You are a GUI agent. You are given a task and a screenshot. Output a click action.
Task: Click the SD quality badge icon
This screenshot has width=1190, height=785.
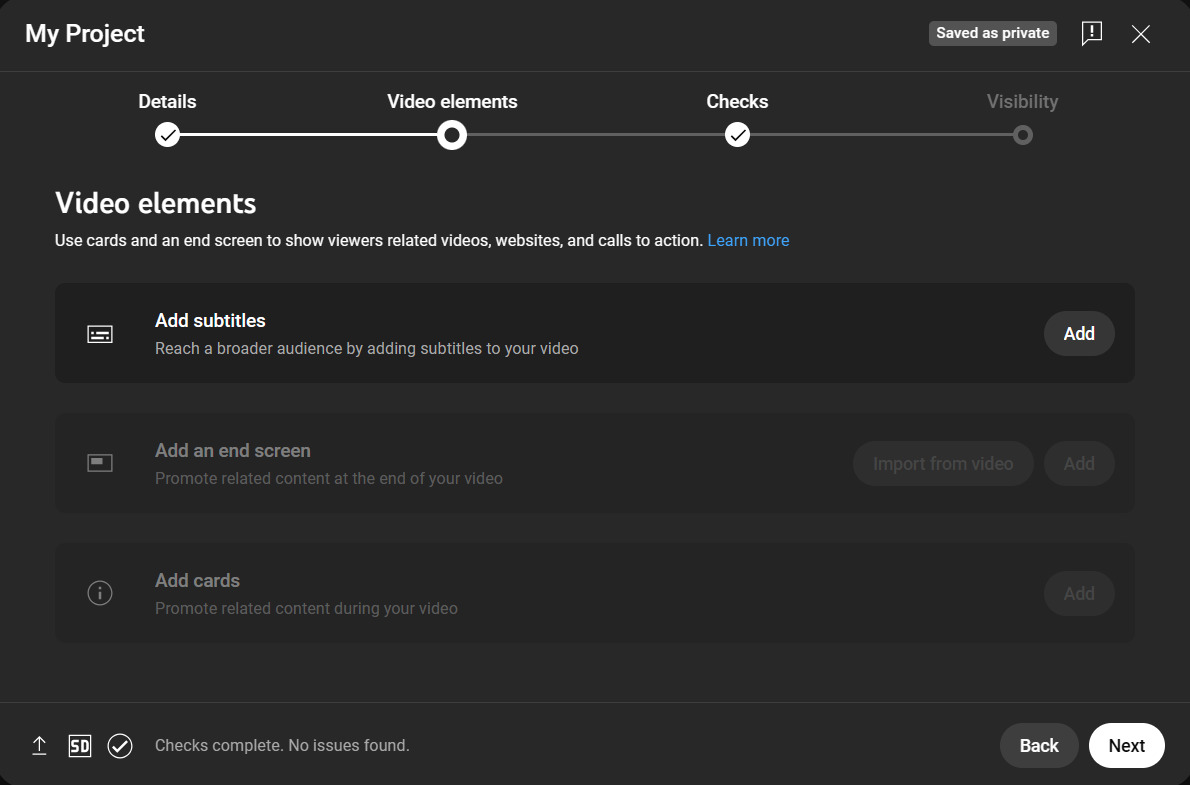pos(80,745)
